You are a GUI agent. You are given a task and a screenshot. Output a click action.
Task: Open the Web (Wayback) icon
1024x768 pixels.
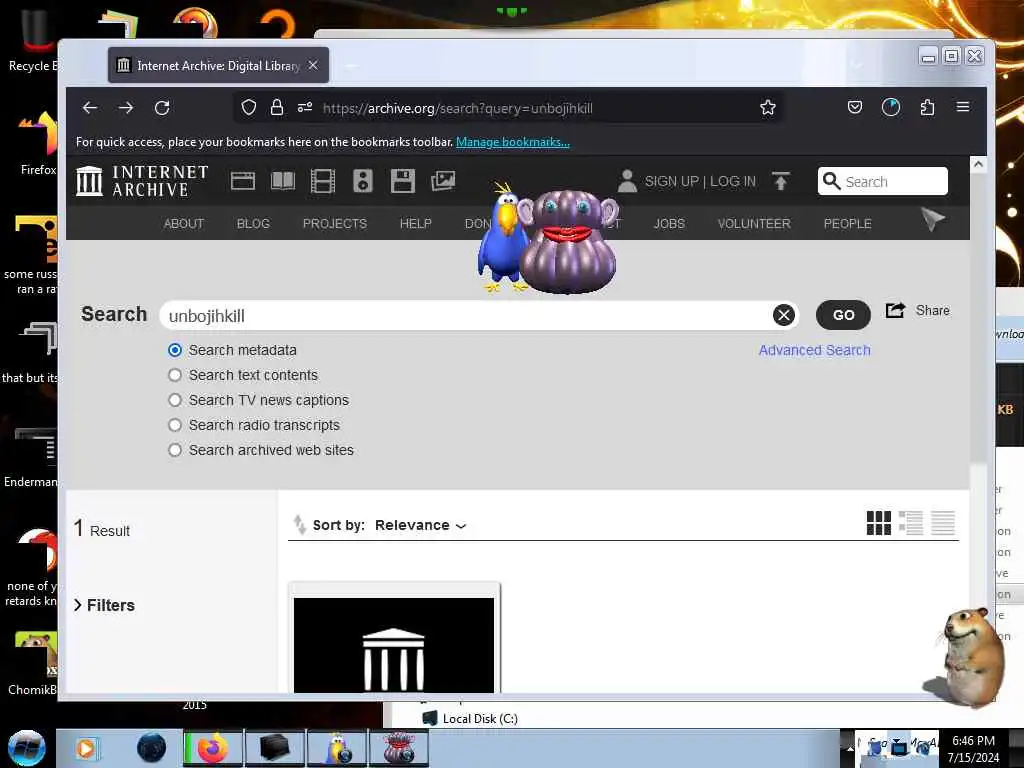[x=243, y=181]
